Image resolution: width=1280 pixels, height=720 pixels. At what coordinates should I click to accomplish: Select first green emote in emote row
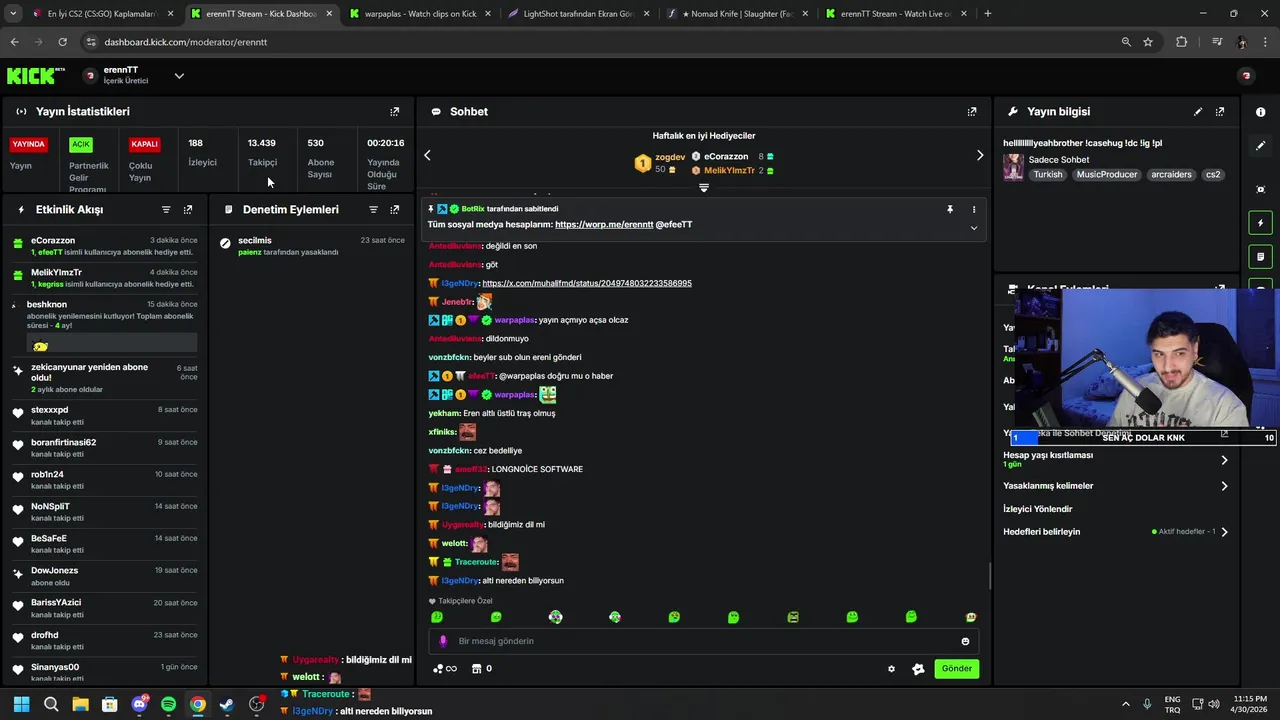pos(437,617)
